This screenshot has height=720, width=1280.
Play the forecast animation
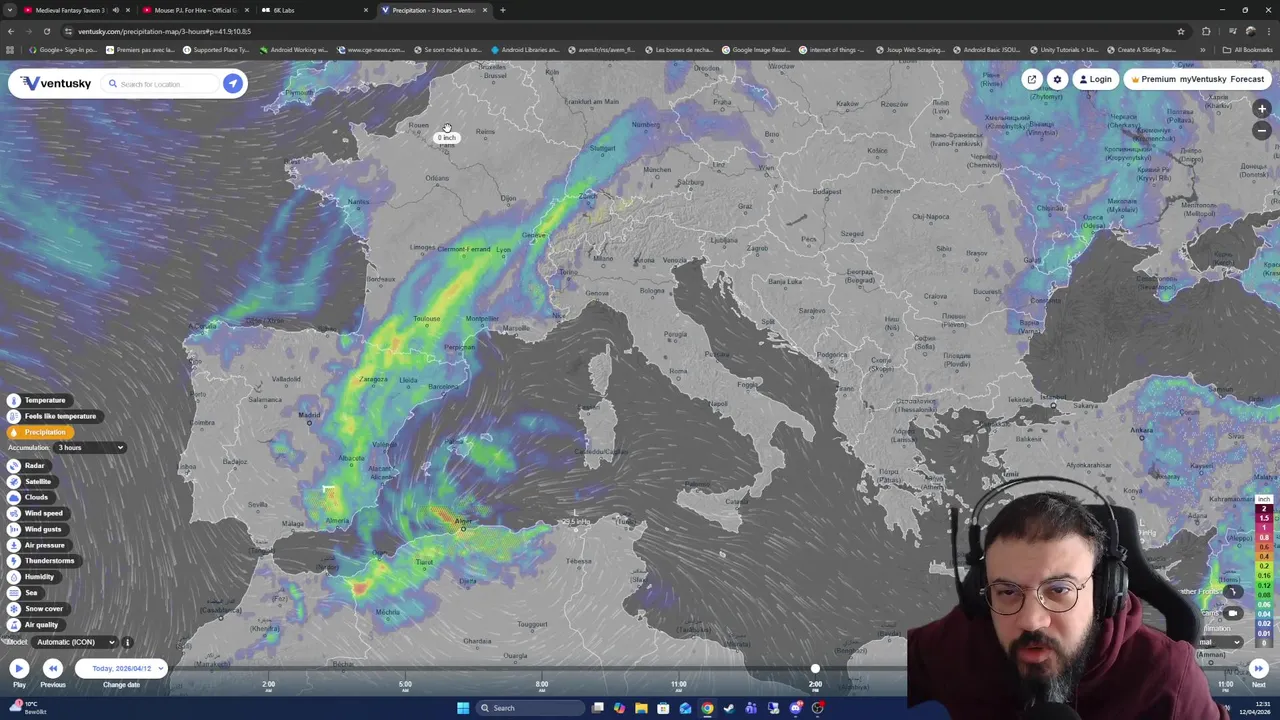19,668
